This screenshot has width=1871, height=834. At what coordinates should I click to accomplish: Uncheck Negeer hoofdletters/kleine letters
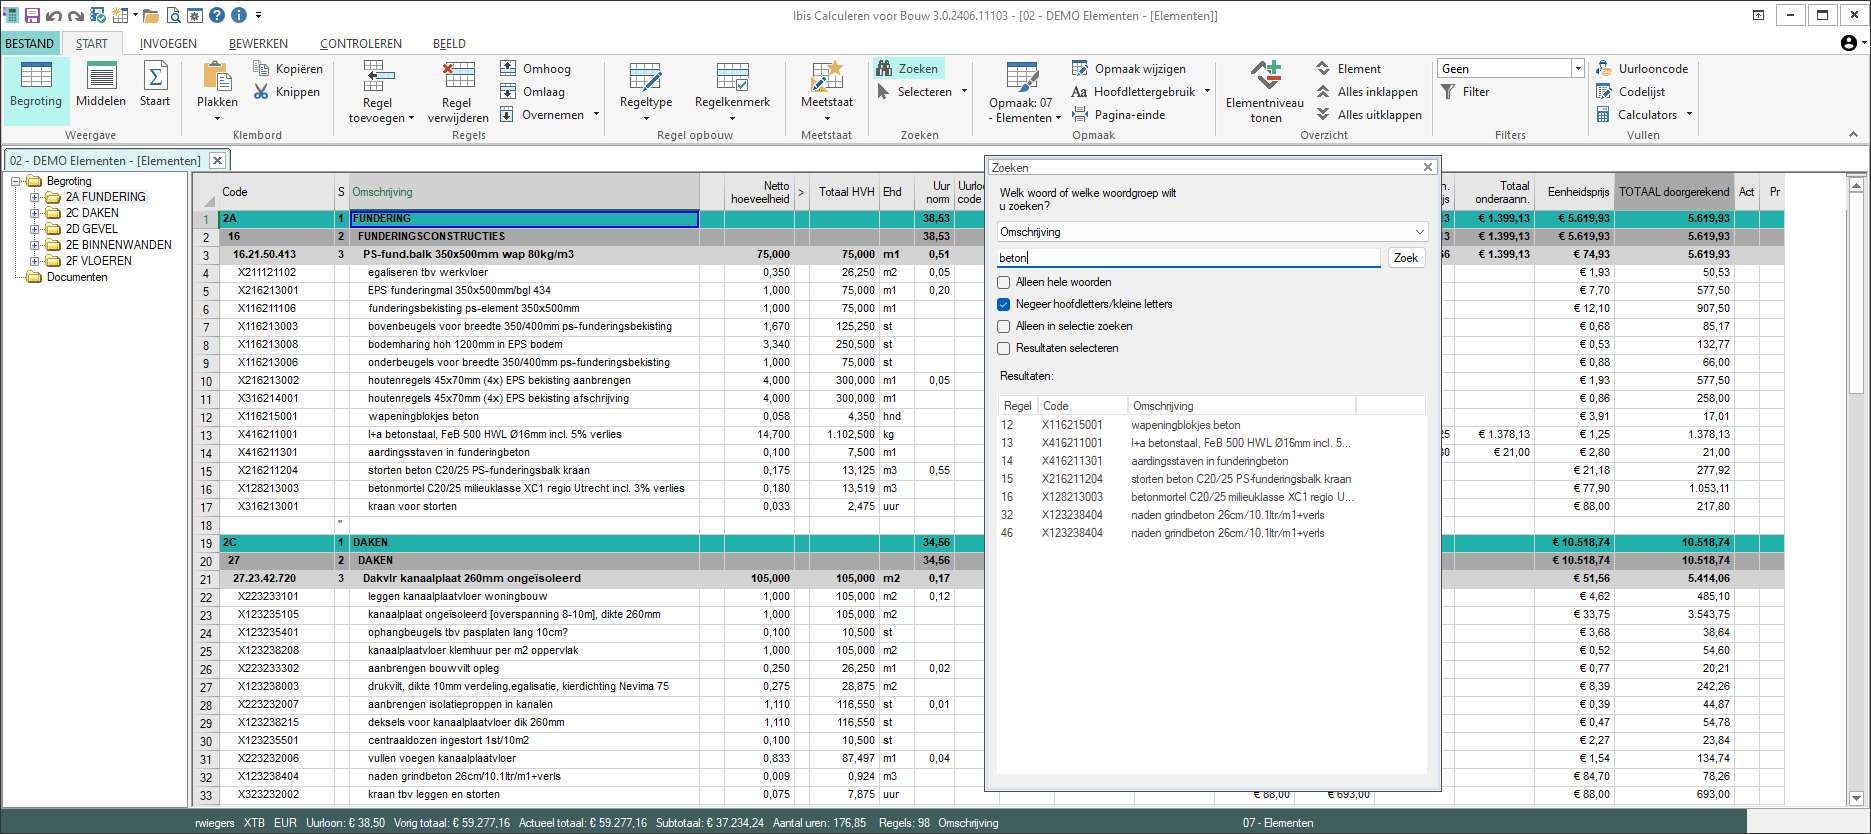[1004, 304]
